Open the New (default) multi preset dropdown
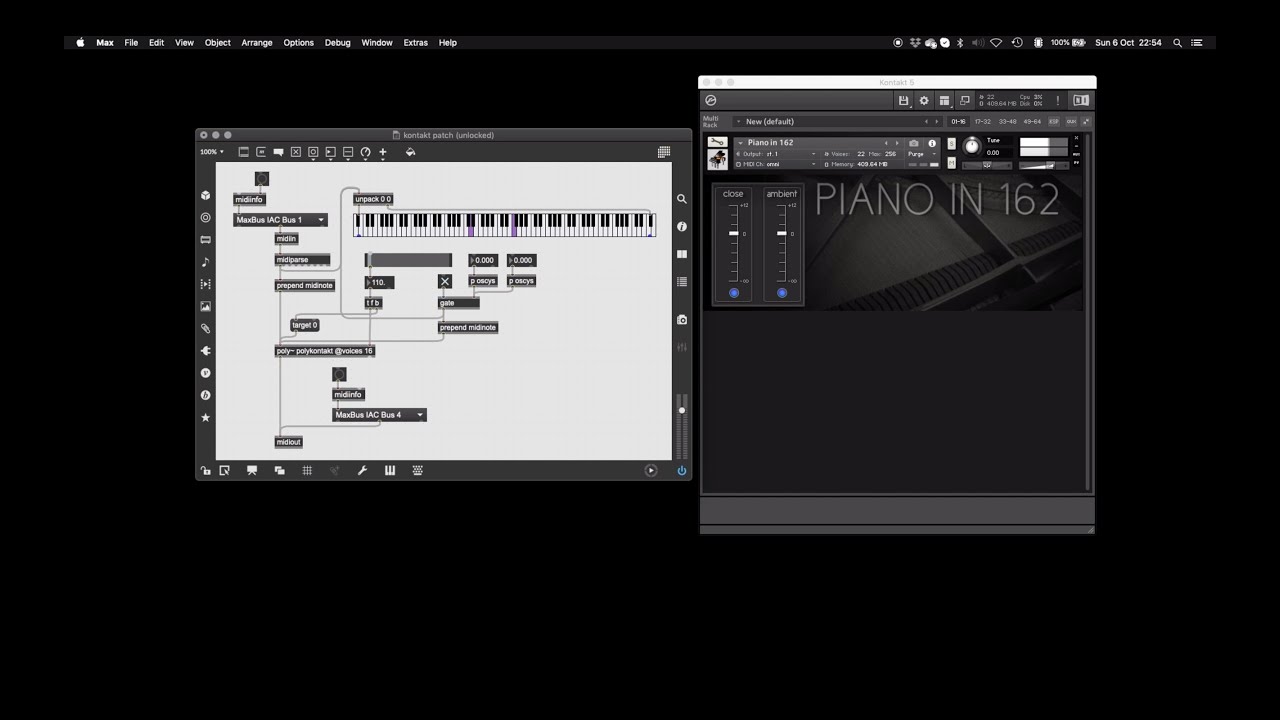This screenshot has width=1280, height=720. click(836, 121)
